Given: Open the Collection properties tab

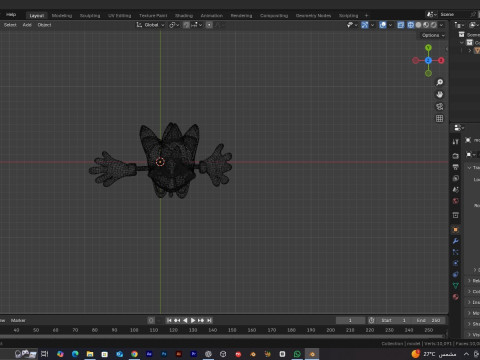Looking at the screenshot, I should click(455, 215).
